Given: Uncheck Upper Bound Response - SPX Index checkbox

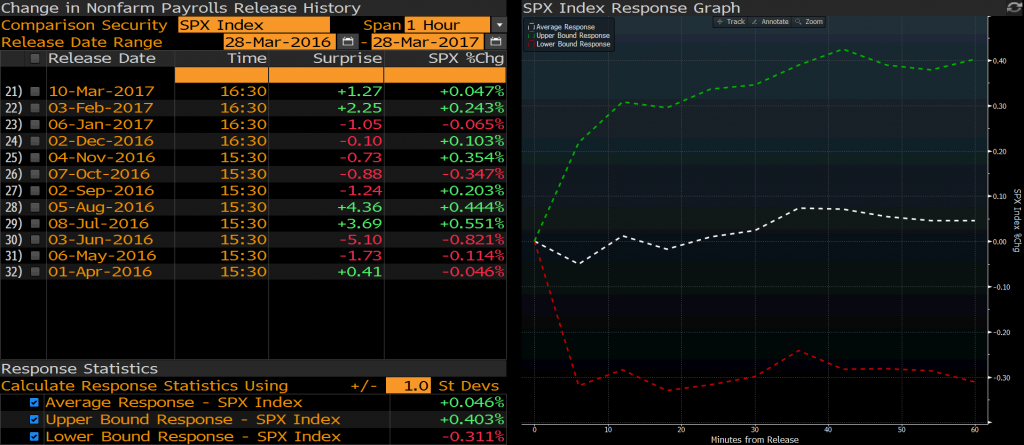Looking at the screenshot, I should (34, 420).
